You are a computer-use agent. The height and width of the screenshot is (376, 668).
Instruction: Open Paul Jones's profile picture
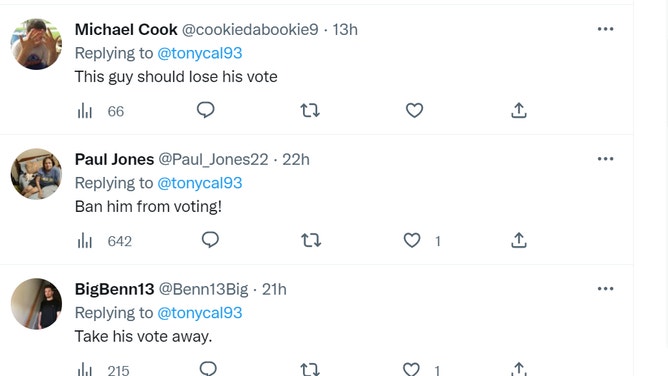pos(36,174)
